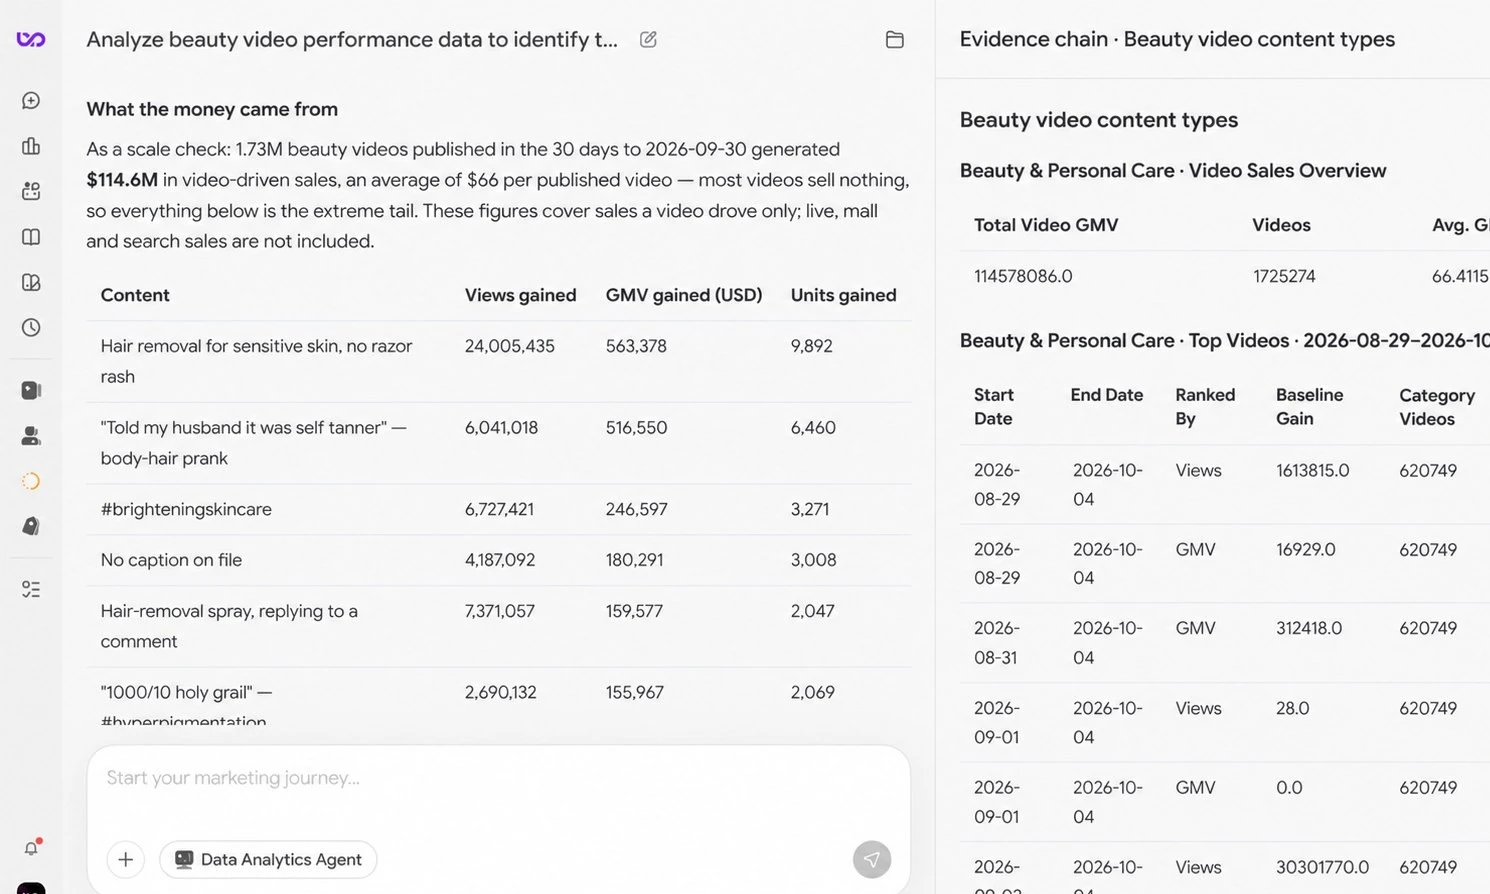Open notifications bell

click(31, 848)
